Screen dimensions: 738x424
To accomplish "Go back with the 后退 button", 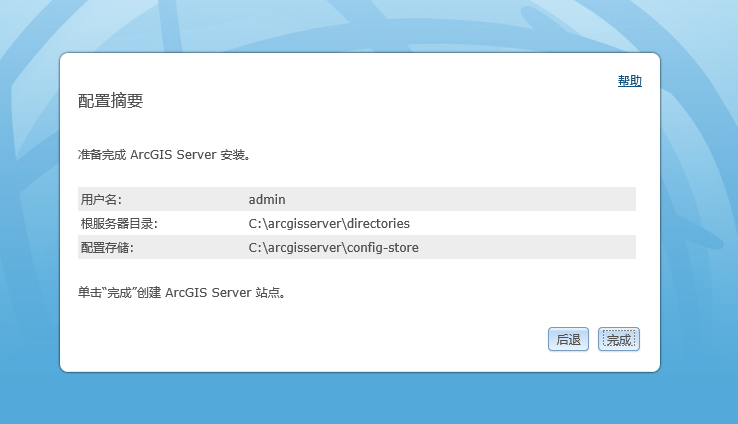I will pos(568,339).
